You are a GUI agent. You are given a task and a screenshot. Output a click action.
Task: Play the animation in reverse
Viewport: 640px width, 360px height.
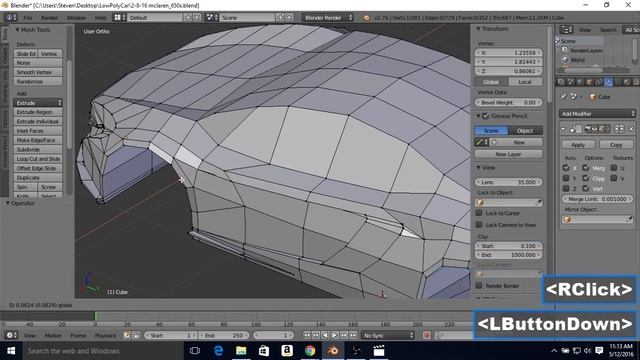pos(325,335)
